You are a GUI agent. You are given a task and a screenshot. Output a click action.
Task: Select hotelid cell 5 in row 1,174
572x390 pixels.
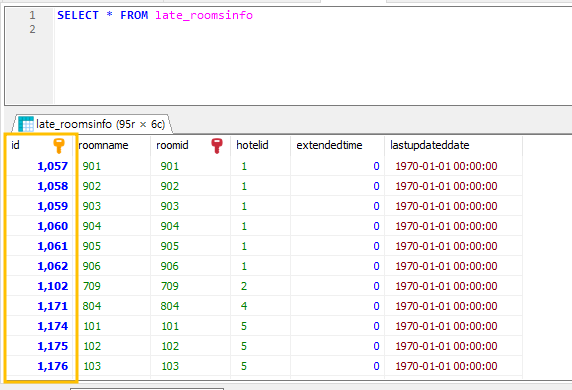[x=260, y=326]
